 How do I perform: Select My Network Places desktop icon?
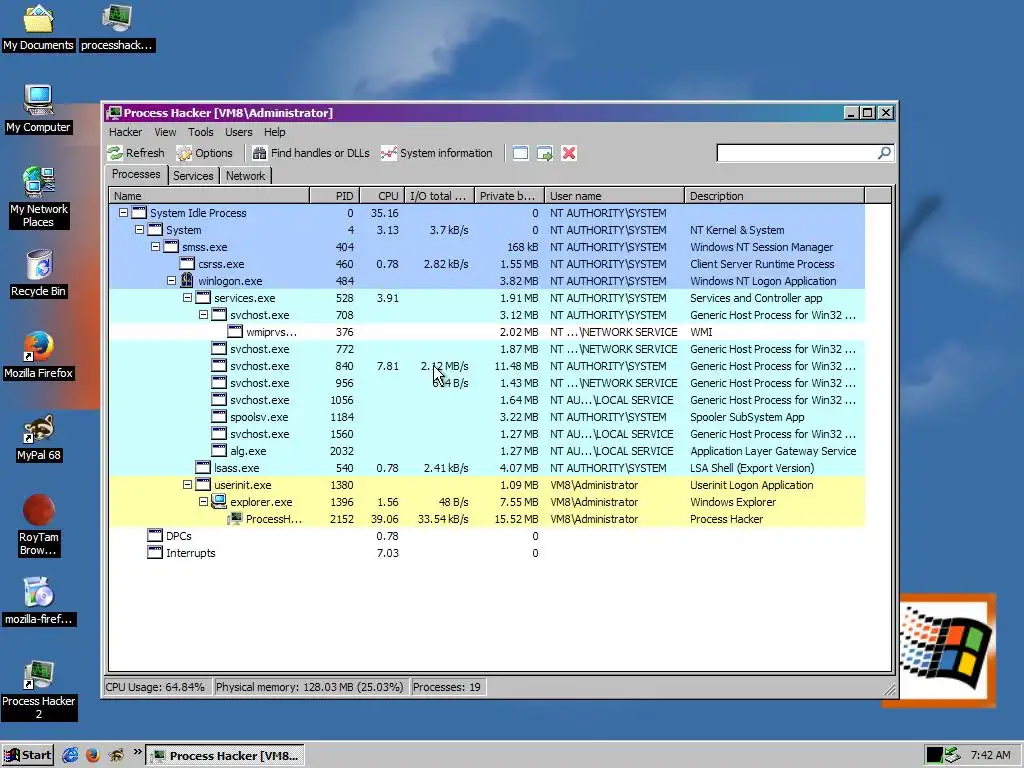tap(39, 197)
